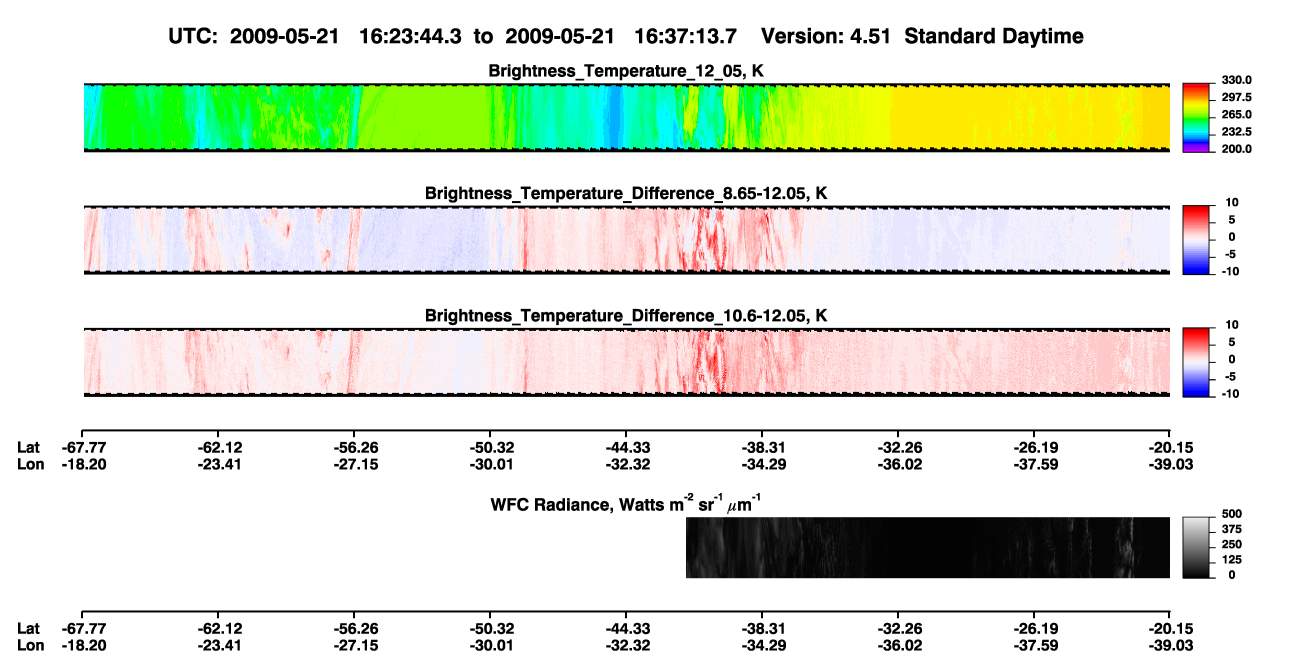Click the WFC Radiance panel title
The image size is (1300, 667).
pyautogui.click(x=626, y=503)
